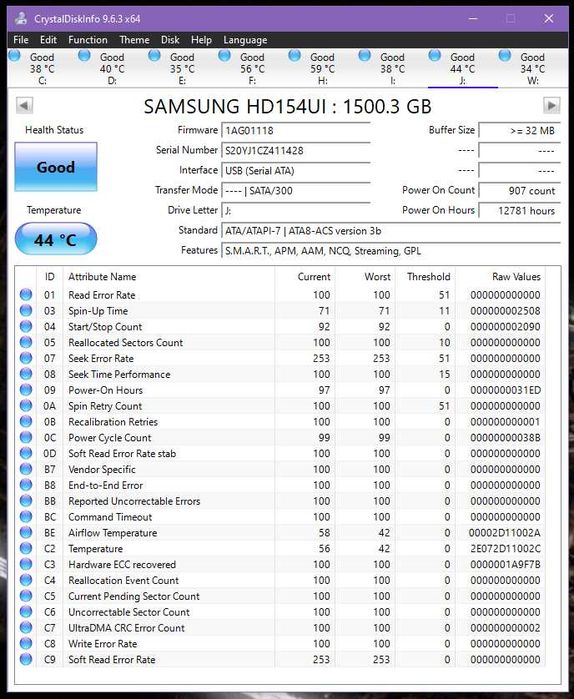The height and width of the screenshot is (699, 574).
Task: Open the Help menu
Action: click(201, 40)
